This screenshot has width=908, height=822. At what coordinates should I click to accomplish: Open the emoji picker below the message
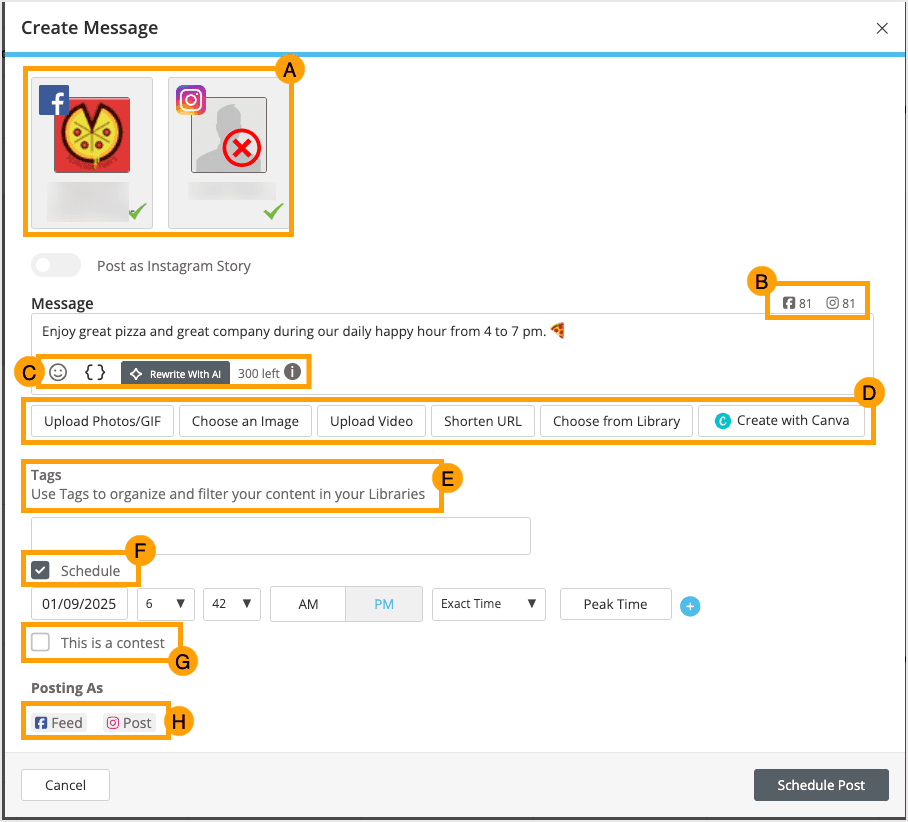click(x=58, y=371)
